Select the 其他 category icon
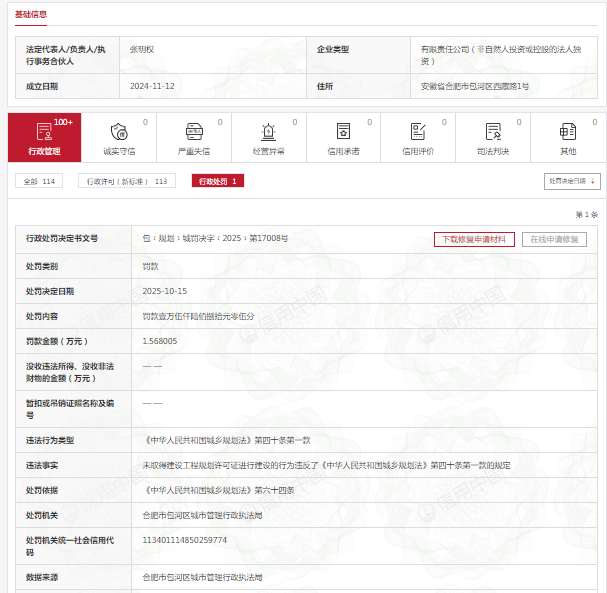Screen dimensions: 607x593 click(568, 131)
